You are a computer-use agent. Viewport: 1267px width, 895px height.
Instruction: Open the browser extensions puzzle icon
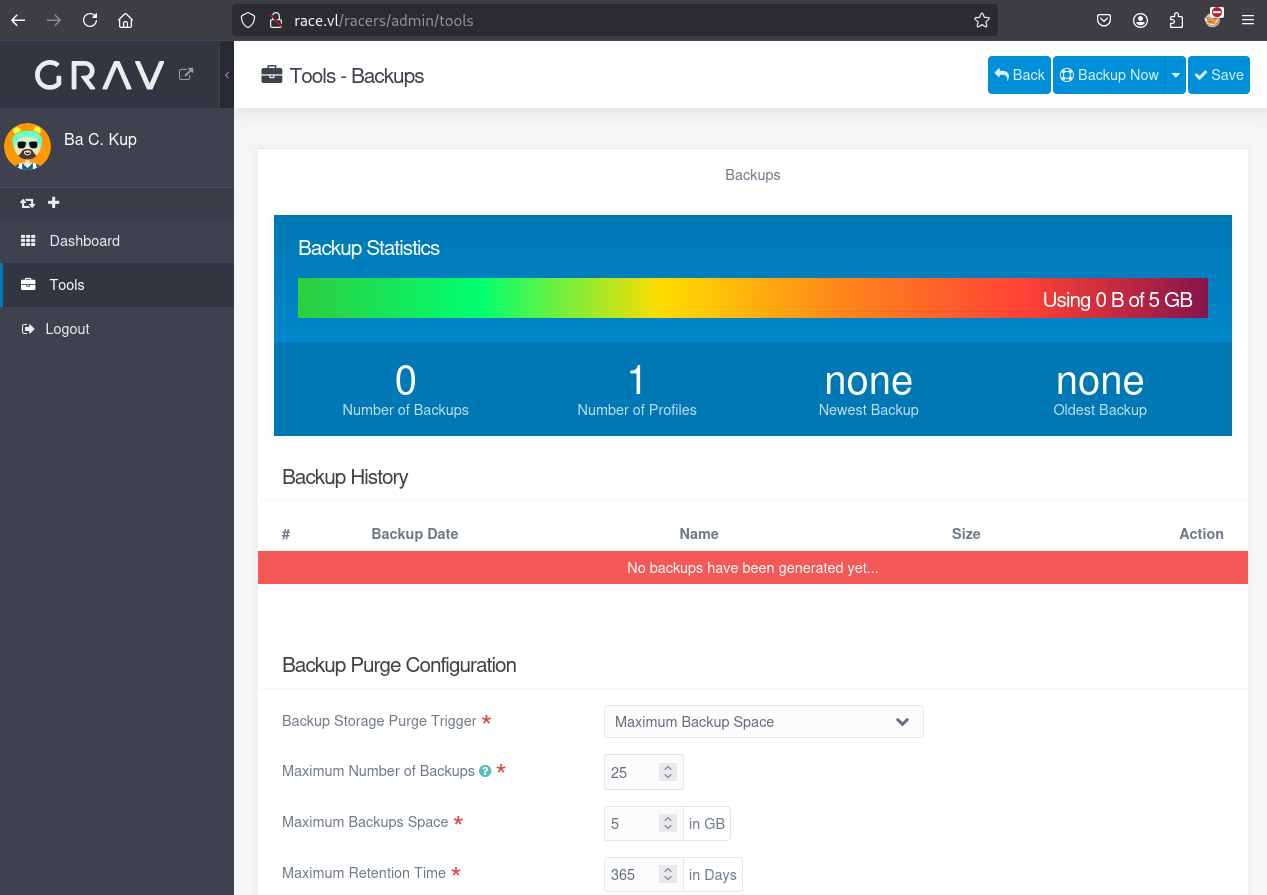pos(1176,20)
